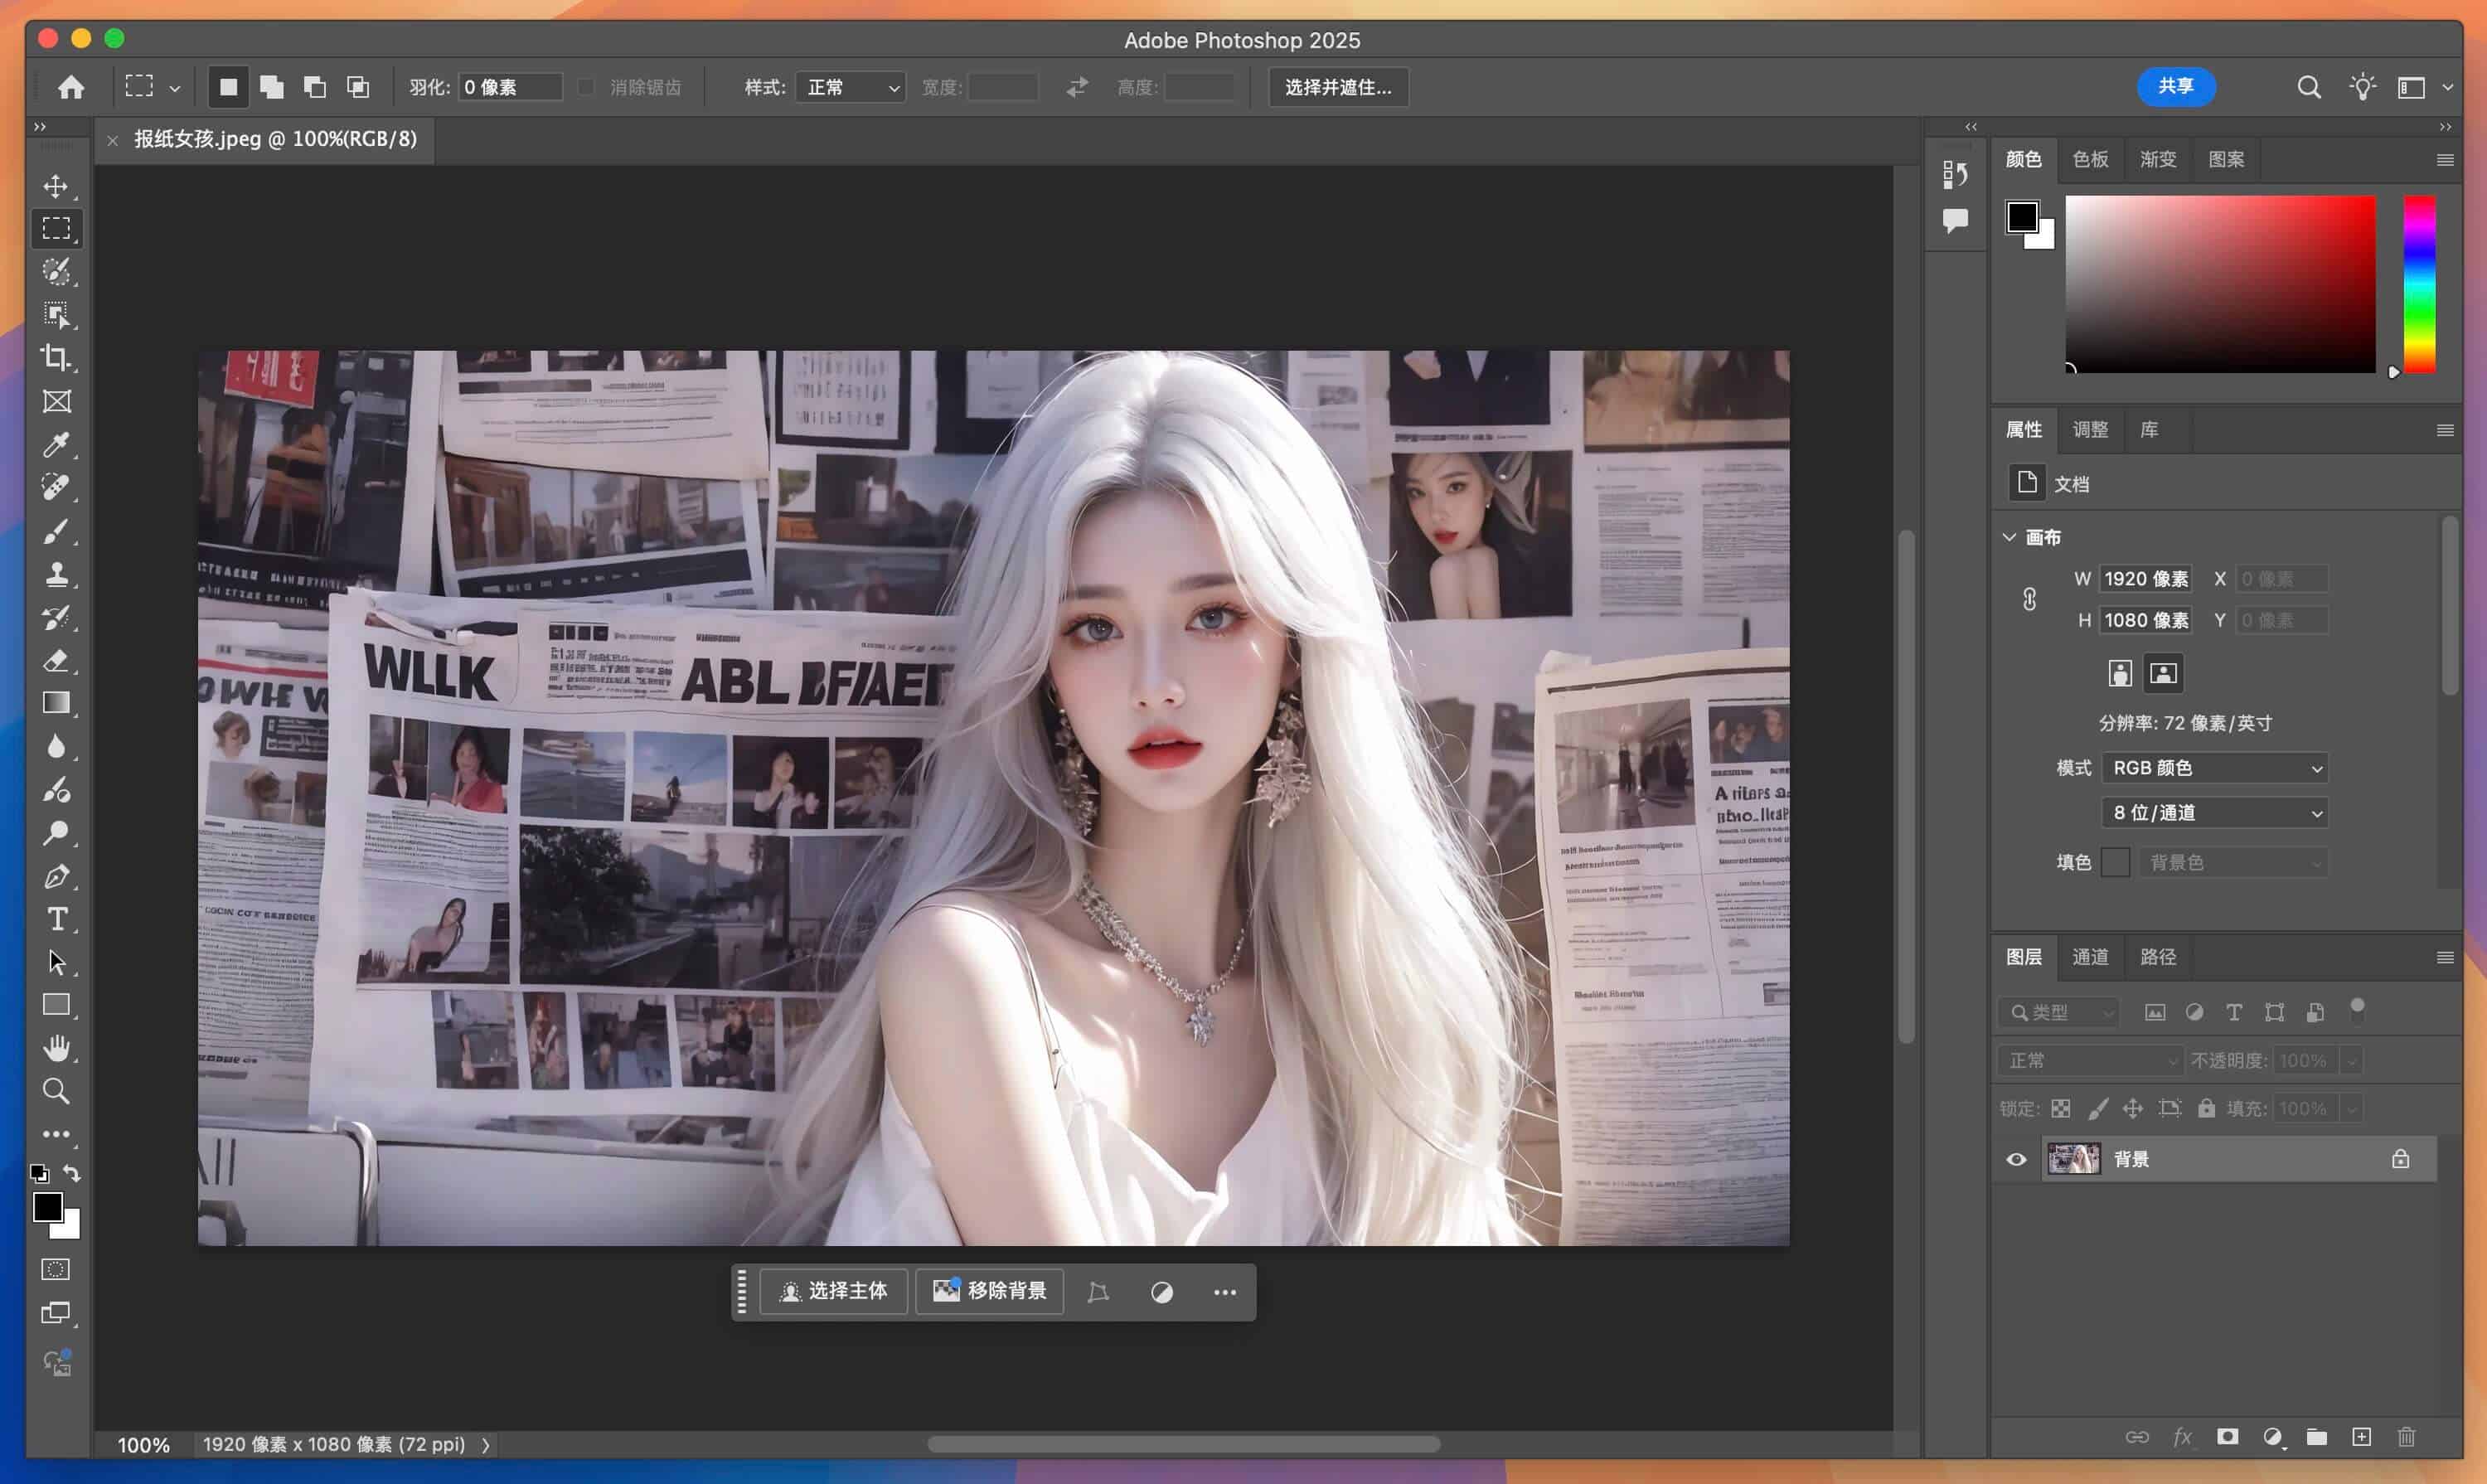Select the Eyedropper tool

coord(57,444)
